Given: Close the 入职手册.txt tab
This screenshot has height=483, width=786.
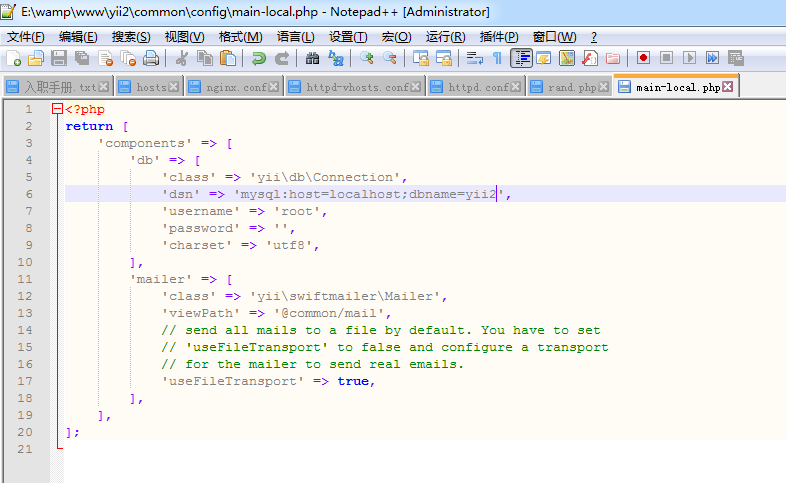Looking at the screenshot, I should click(104, 87).
